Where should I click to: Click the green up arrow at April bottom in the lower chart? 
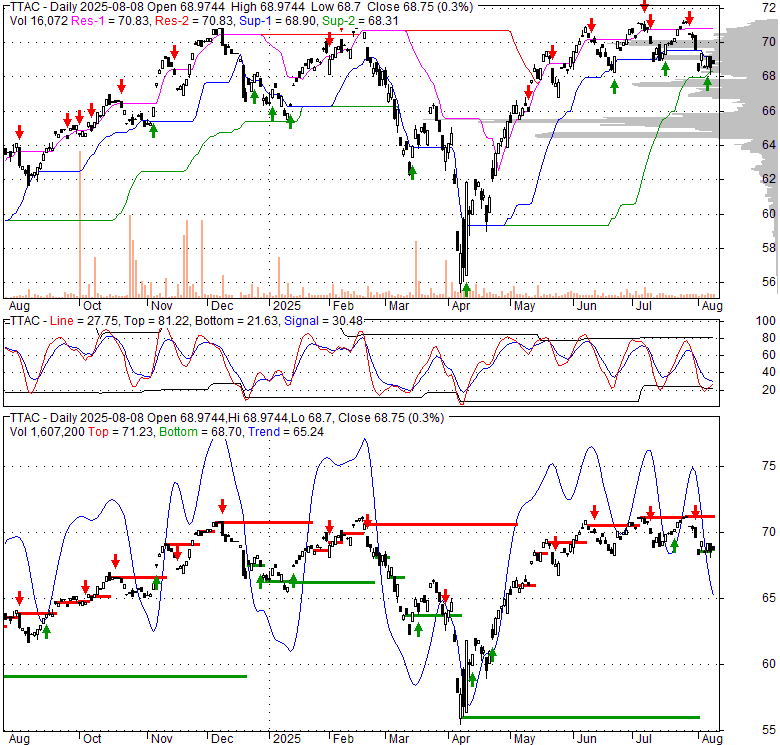[x=471, y=681]
